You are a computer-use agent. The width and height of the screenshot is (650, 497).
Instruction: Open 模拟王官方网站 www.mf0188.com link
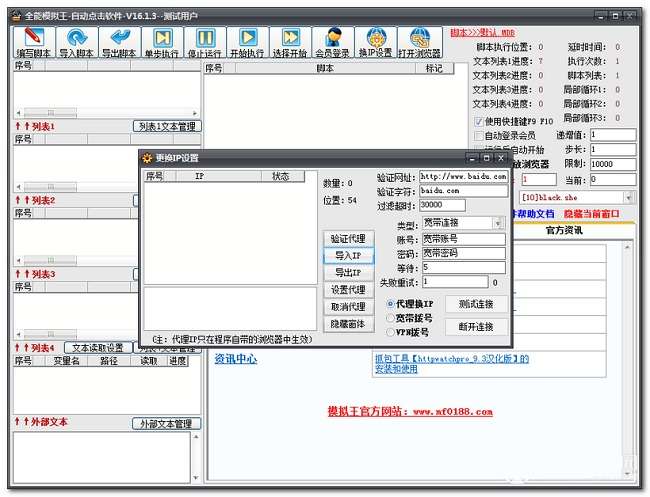(x=410, y=412)
